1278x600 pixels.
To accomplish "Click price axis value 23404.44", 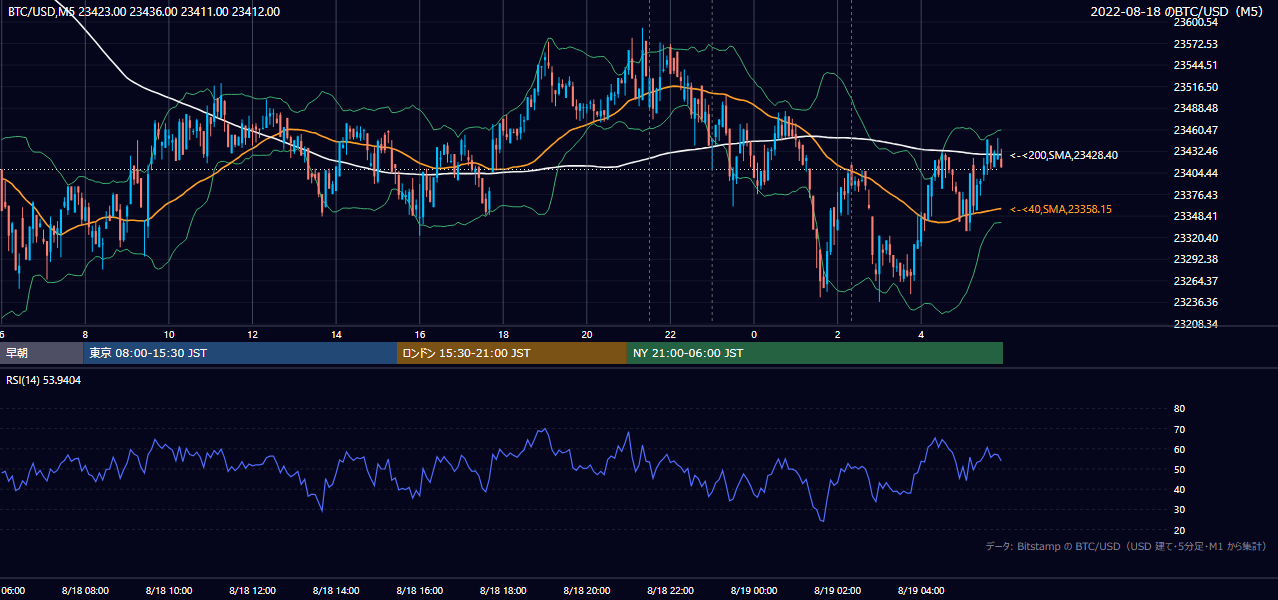I will (x=1195, y=173).
